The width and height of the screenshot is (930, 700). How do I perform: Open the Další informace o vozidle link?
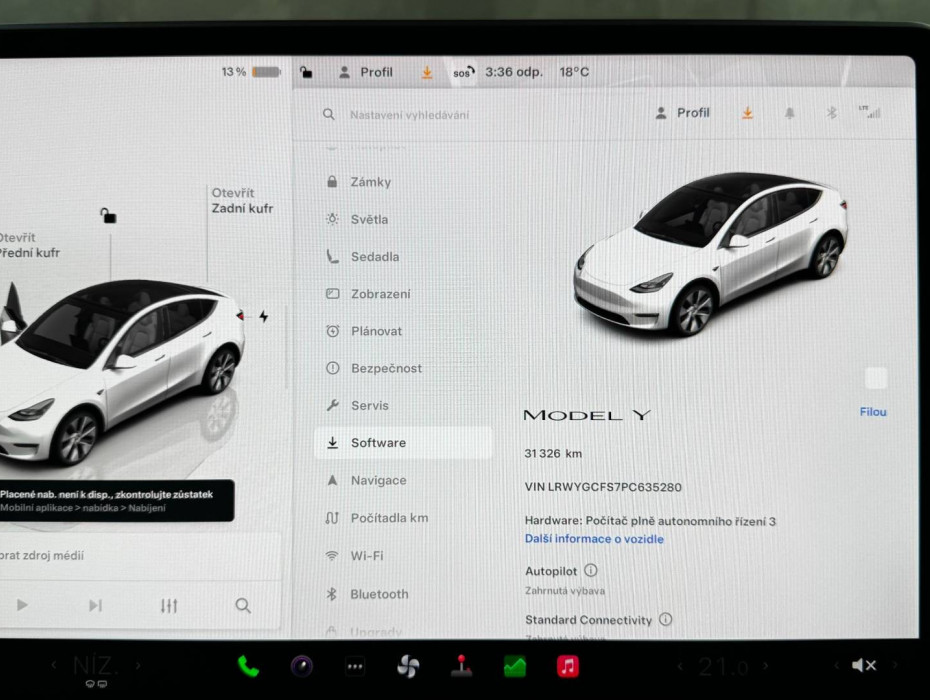(x=594, y=539)
